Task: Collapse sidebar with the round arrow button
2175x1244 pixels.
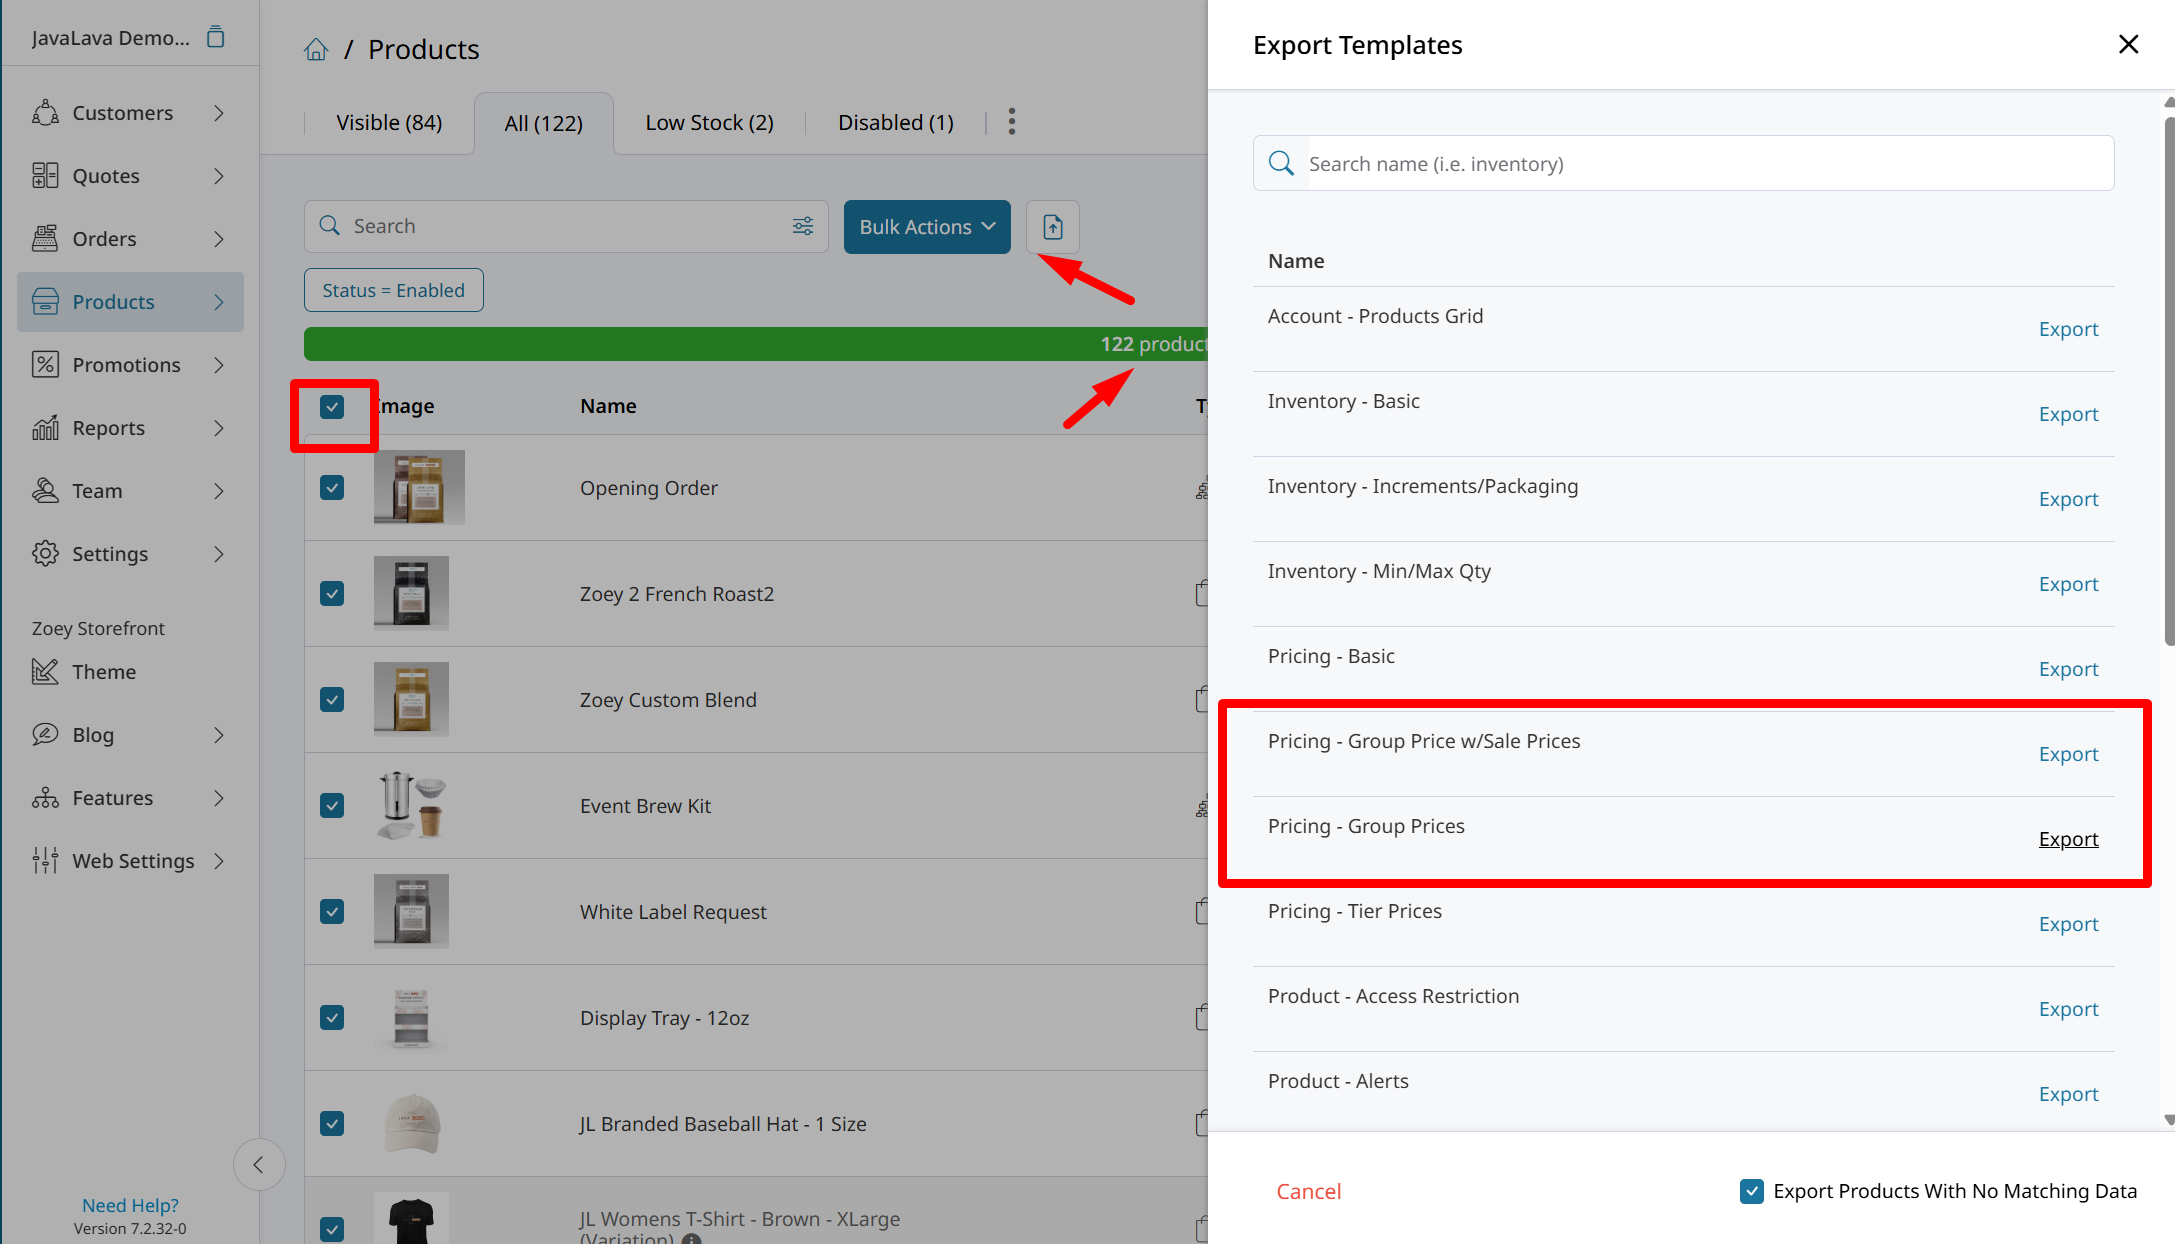Action: click(x=259, y=1164)
